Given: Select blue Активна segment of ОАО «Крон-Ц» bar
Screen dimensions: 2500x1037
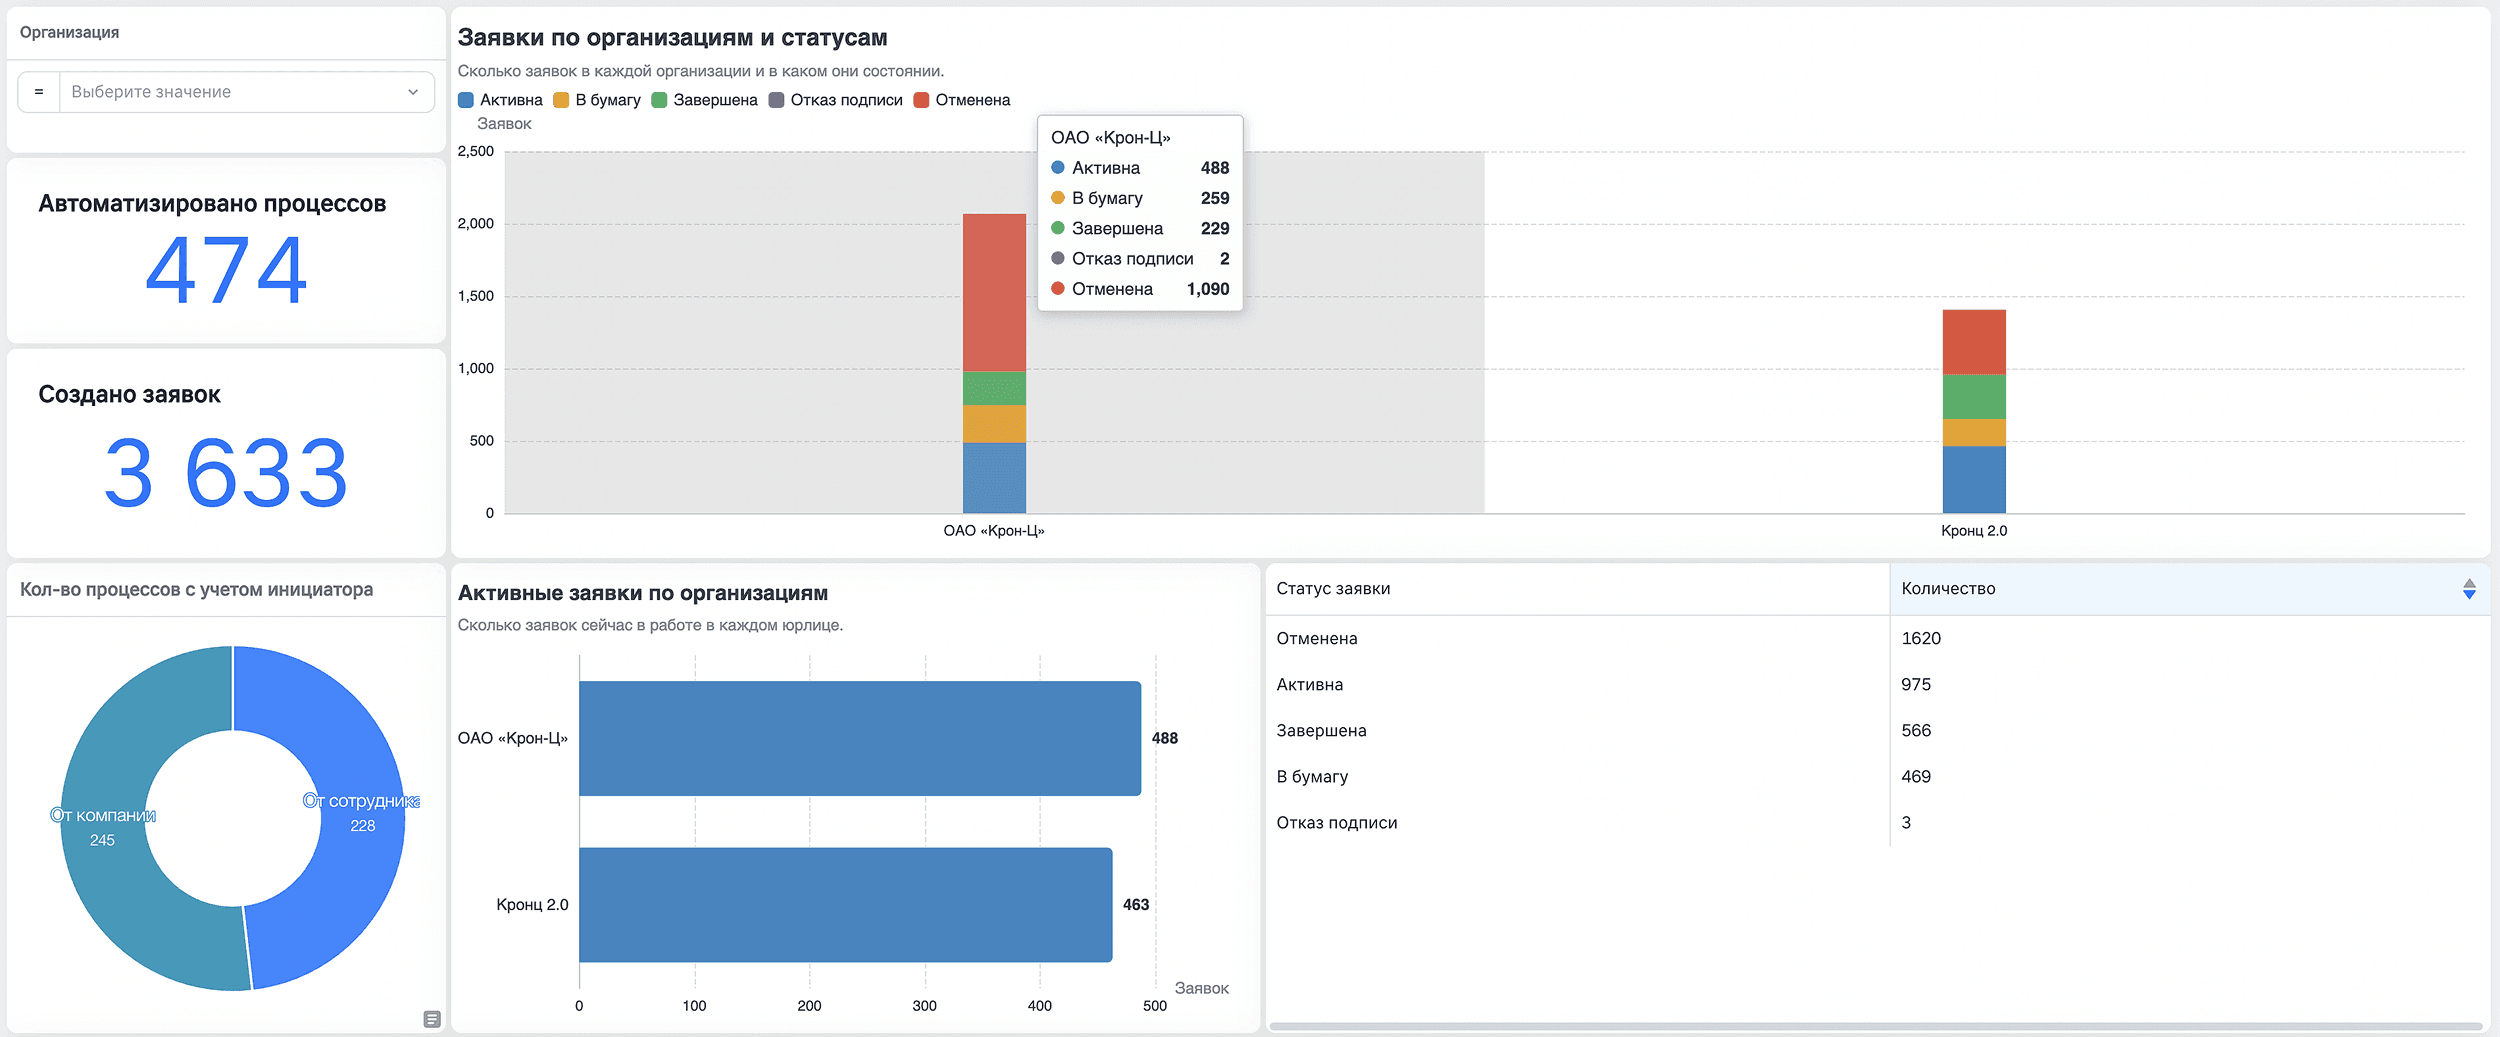Looking at the screenshot, I should point(994,478).
